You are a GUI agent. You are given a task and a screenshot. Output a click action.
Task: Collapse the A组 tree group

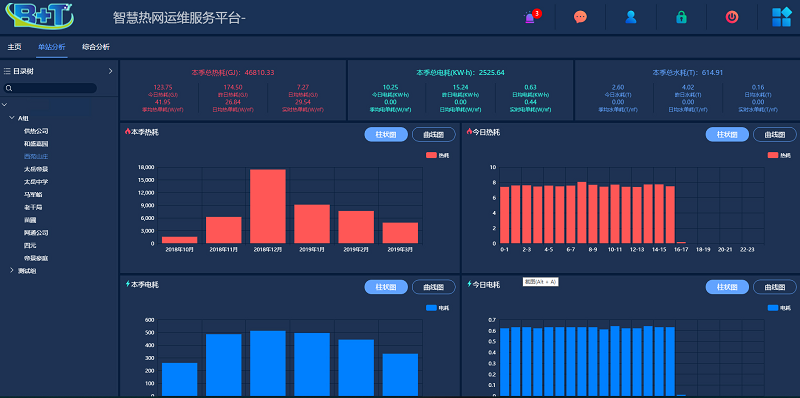click(x=12, y=118)
